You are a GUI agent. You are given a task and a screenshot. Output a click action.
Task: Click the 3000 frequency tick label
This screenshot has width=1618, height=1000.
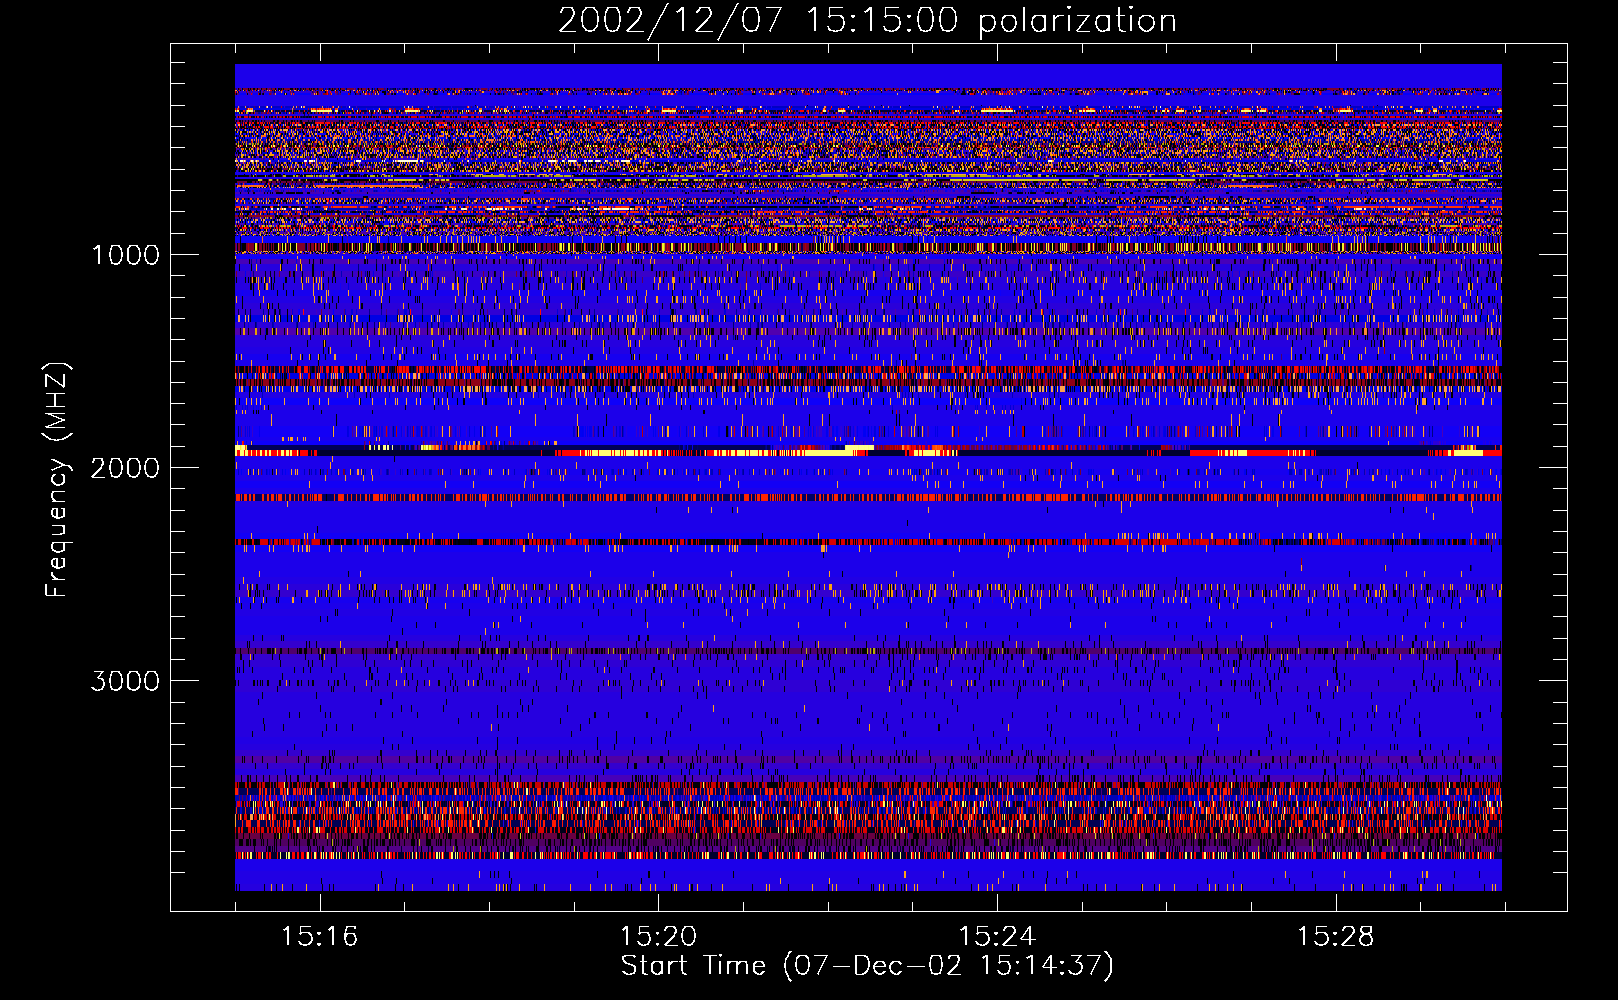(x=125, y=681)
